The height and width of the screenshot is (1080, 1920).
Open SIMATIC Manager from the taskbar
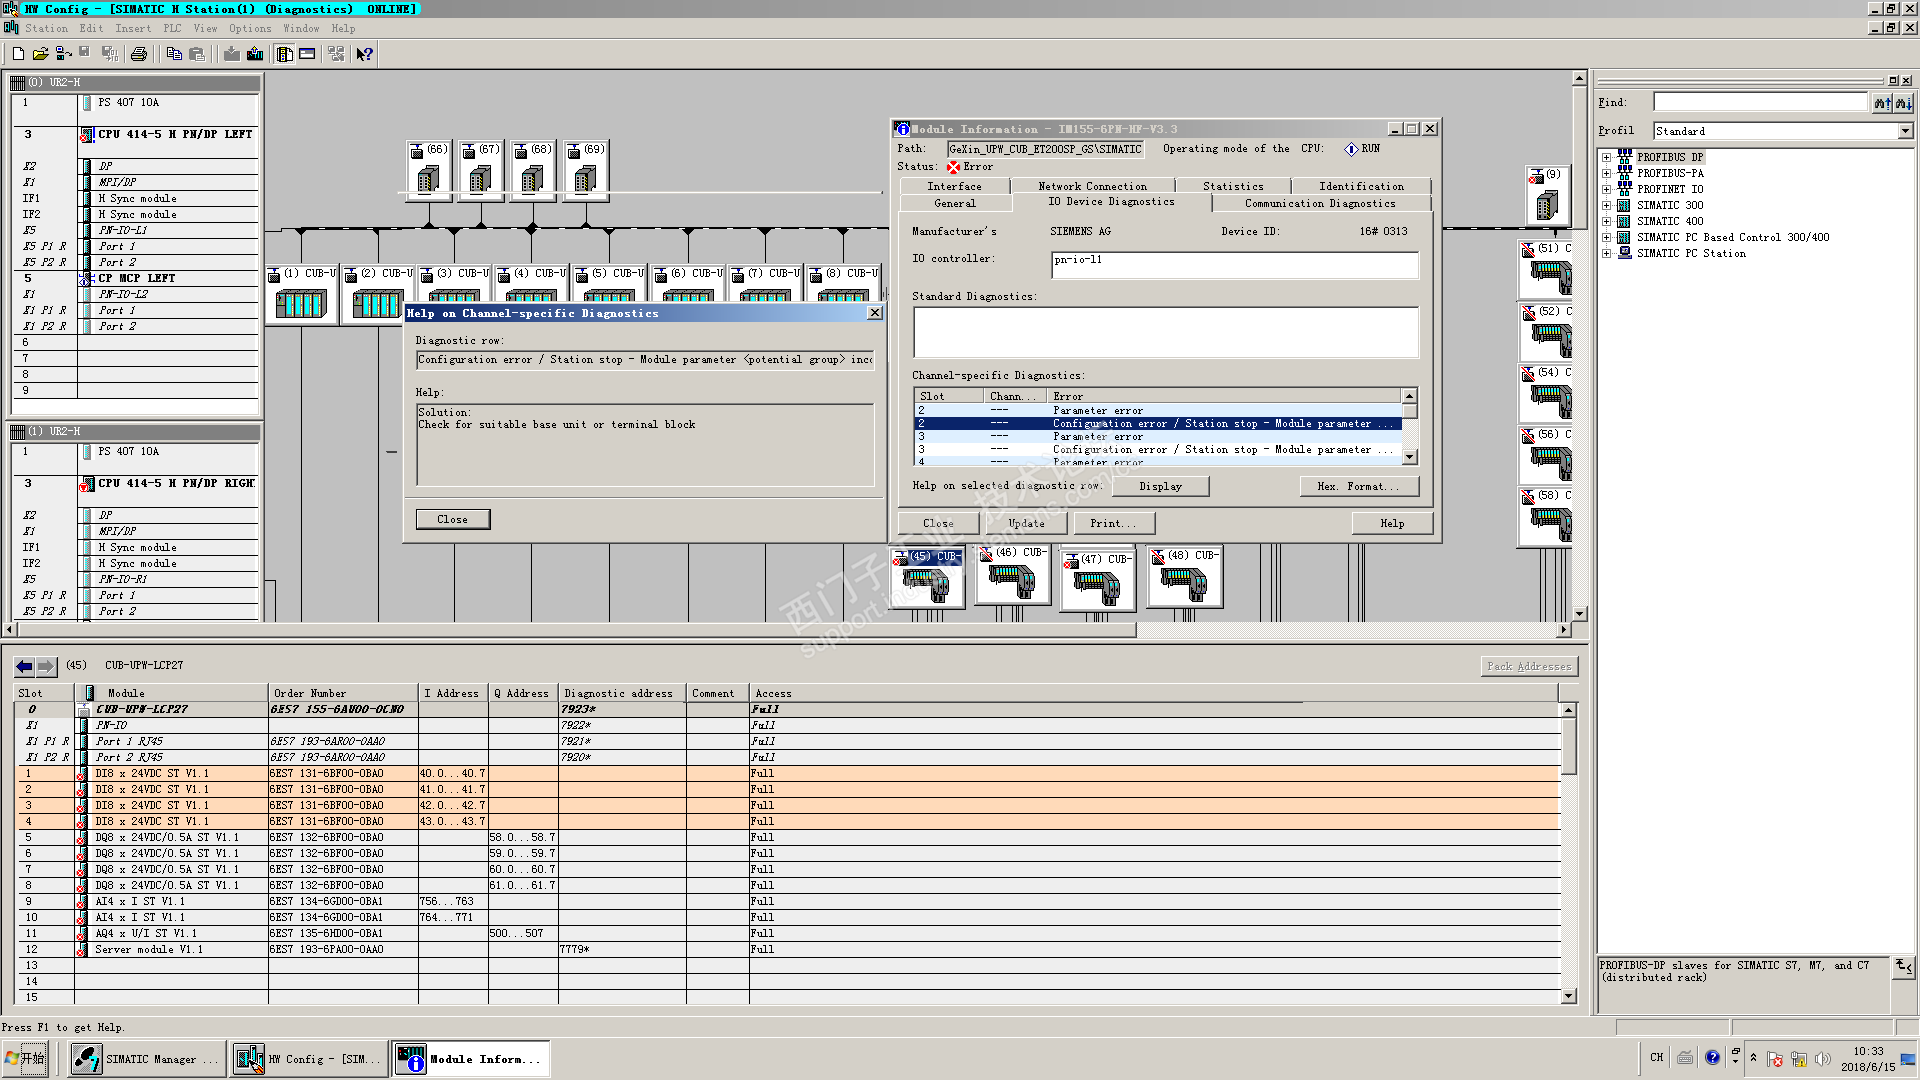point(146,1059)
